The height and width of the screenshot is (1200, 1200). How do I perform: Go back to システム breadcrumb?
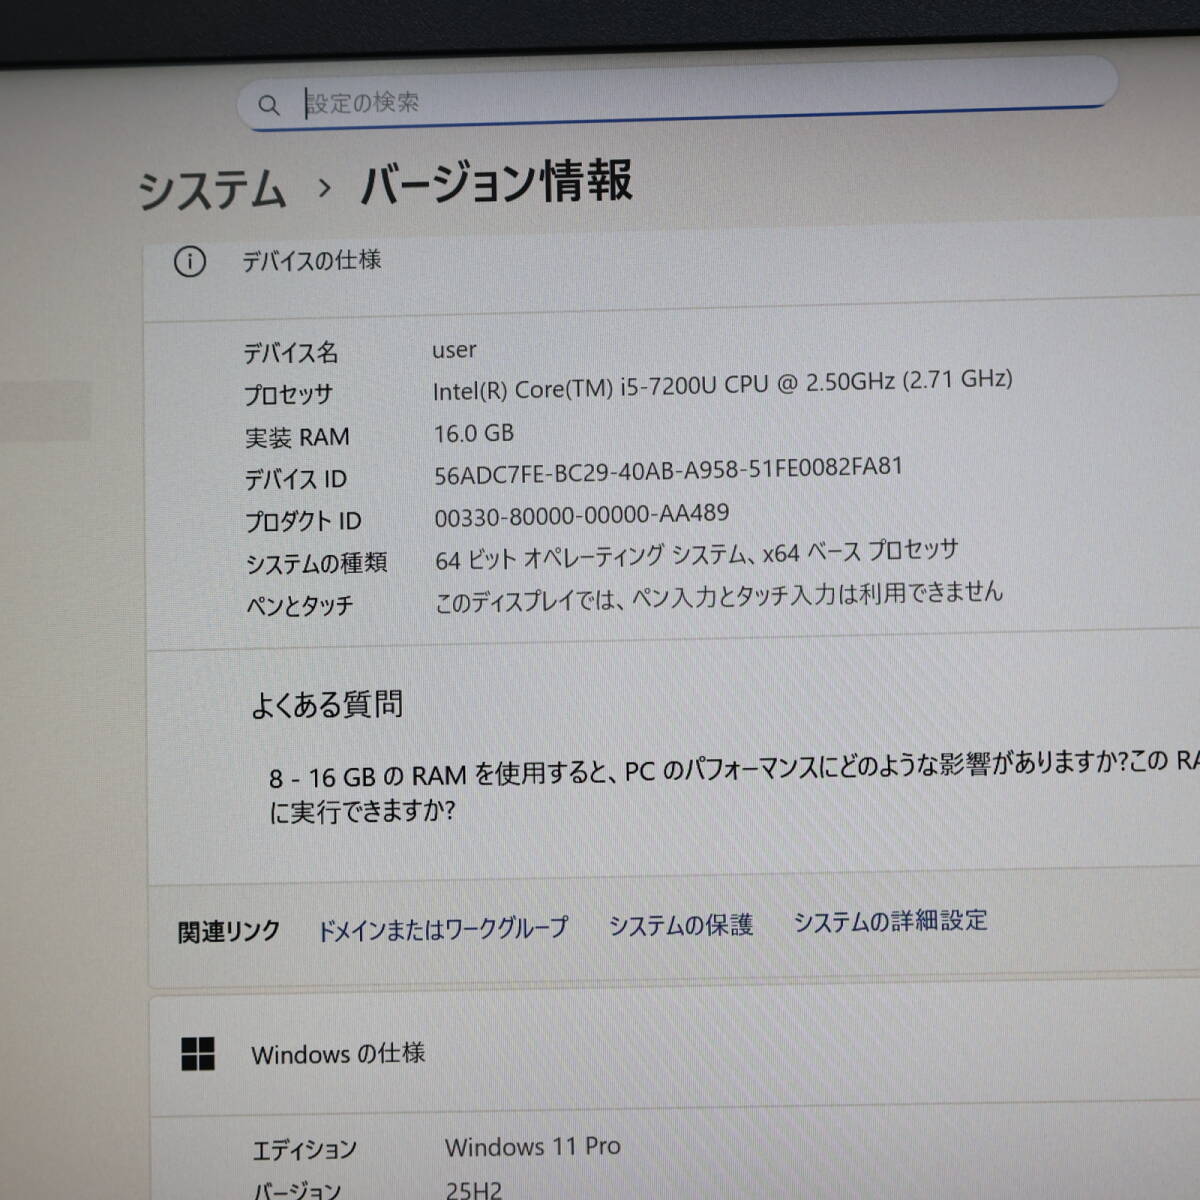(212, 190)
